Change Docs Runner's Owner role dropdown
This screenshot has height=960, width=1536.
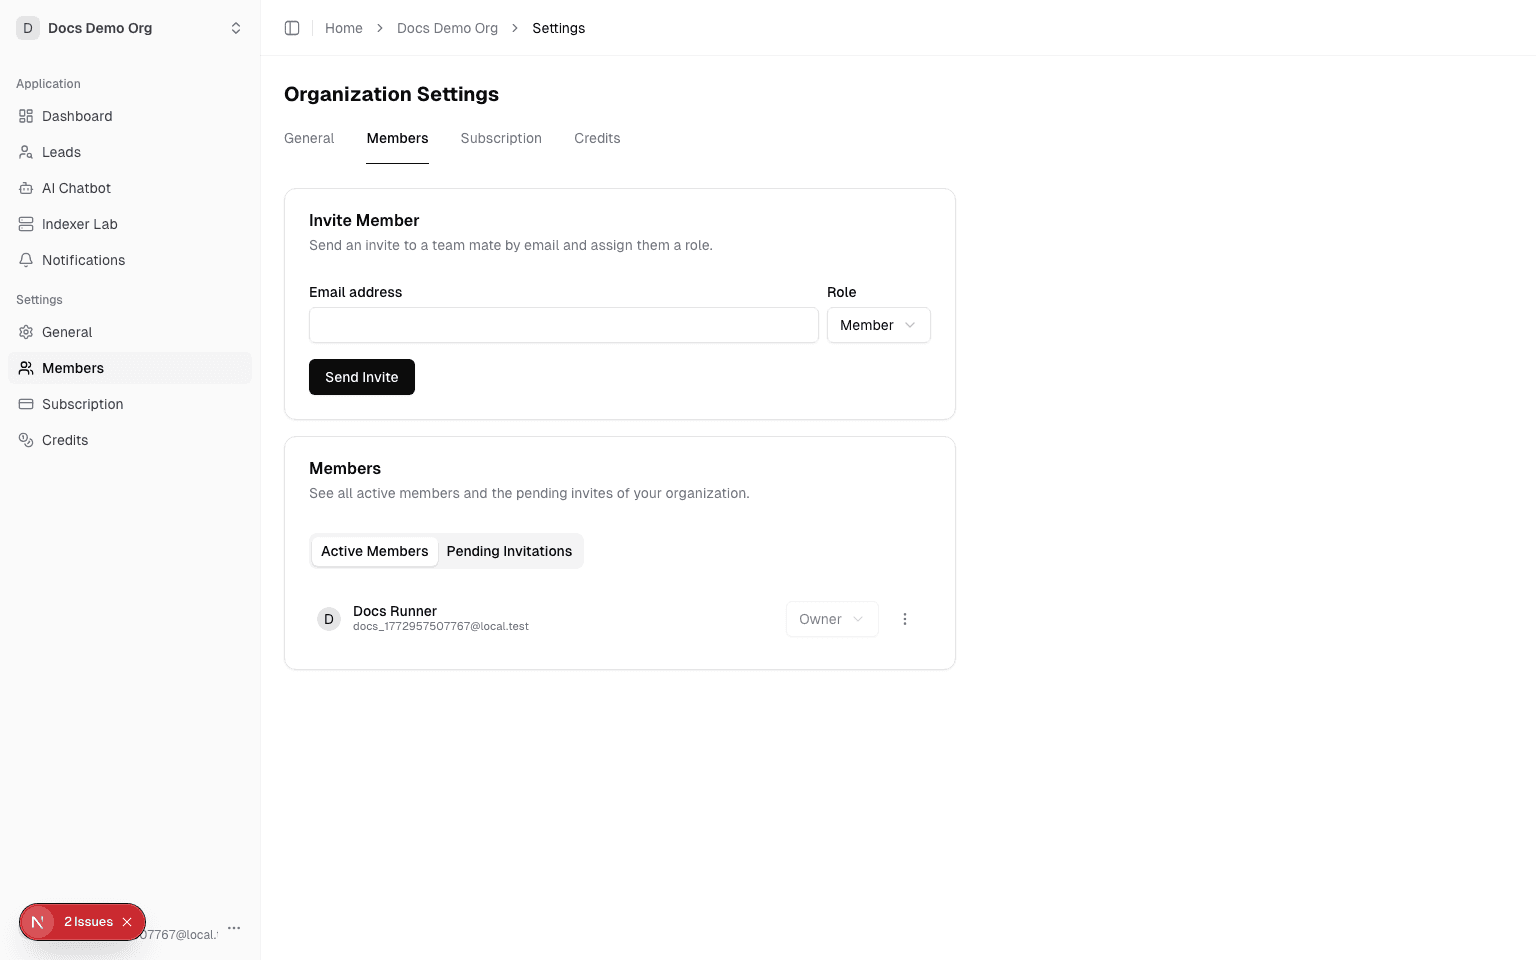pyautogui.click(x=831, y=619)
